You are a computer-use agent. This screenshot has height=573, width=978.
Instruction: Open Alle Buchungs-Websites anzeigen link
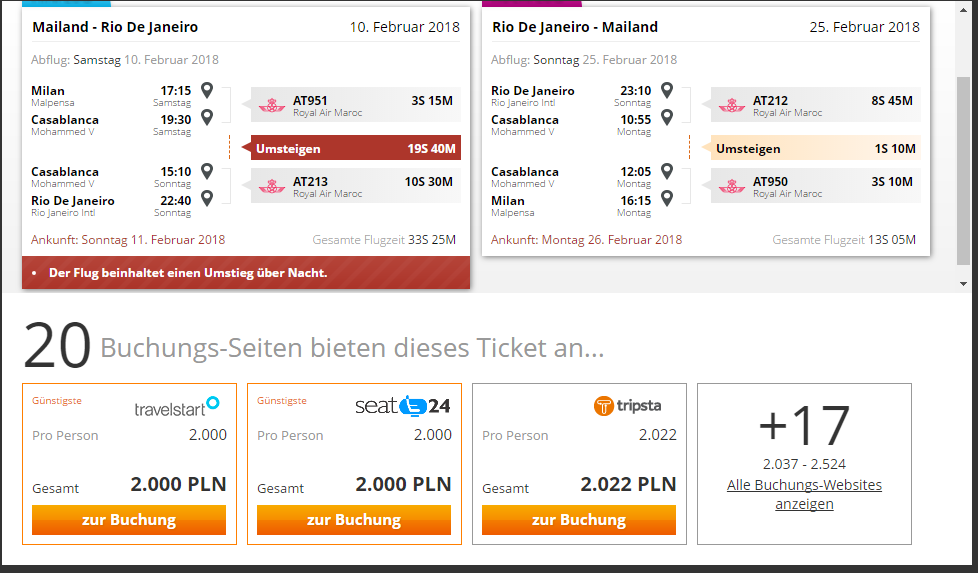(804, 494)
